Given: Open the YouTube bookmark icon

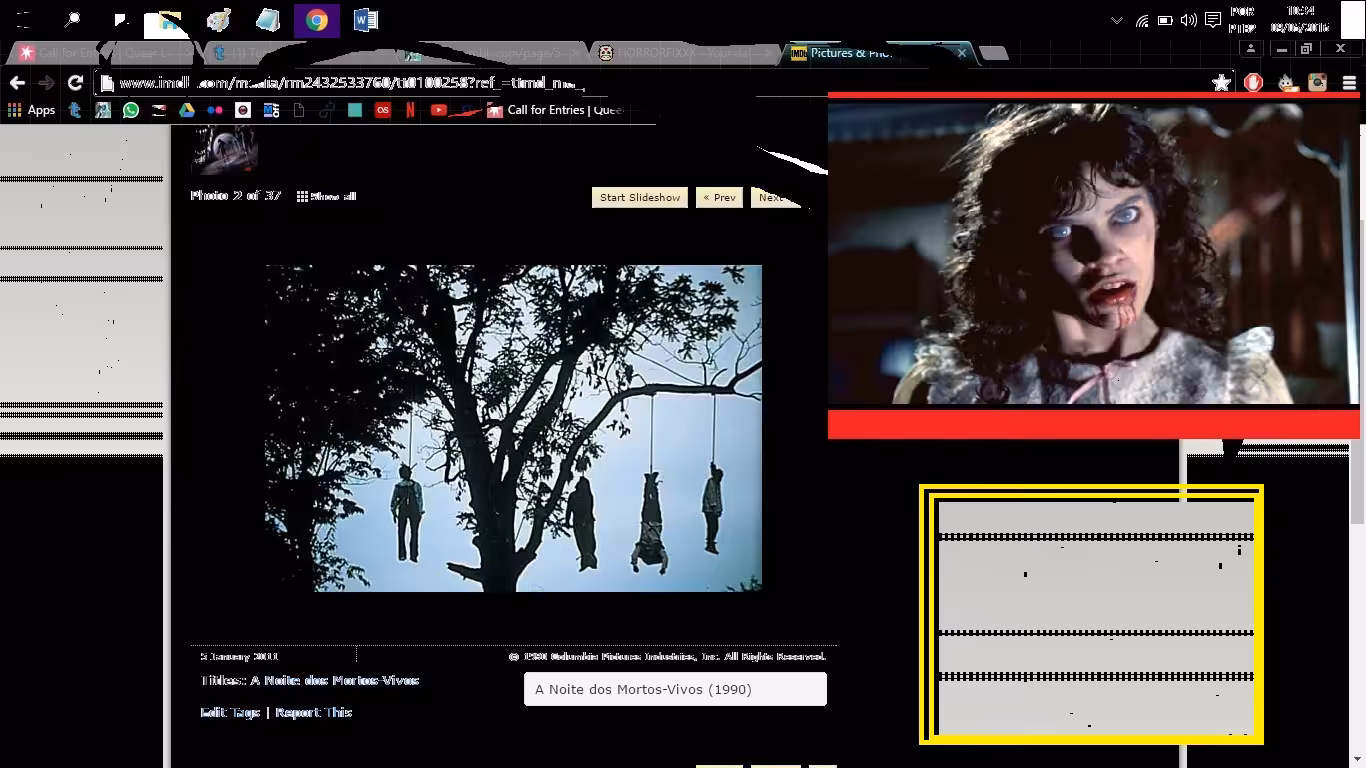Looking at the screenshot, I should [x=438, y=110].
